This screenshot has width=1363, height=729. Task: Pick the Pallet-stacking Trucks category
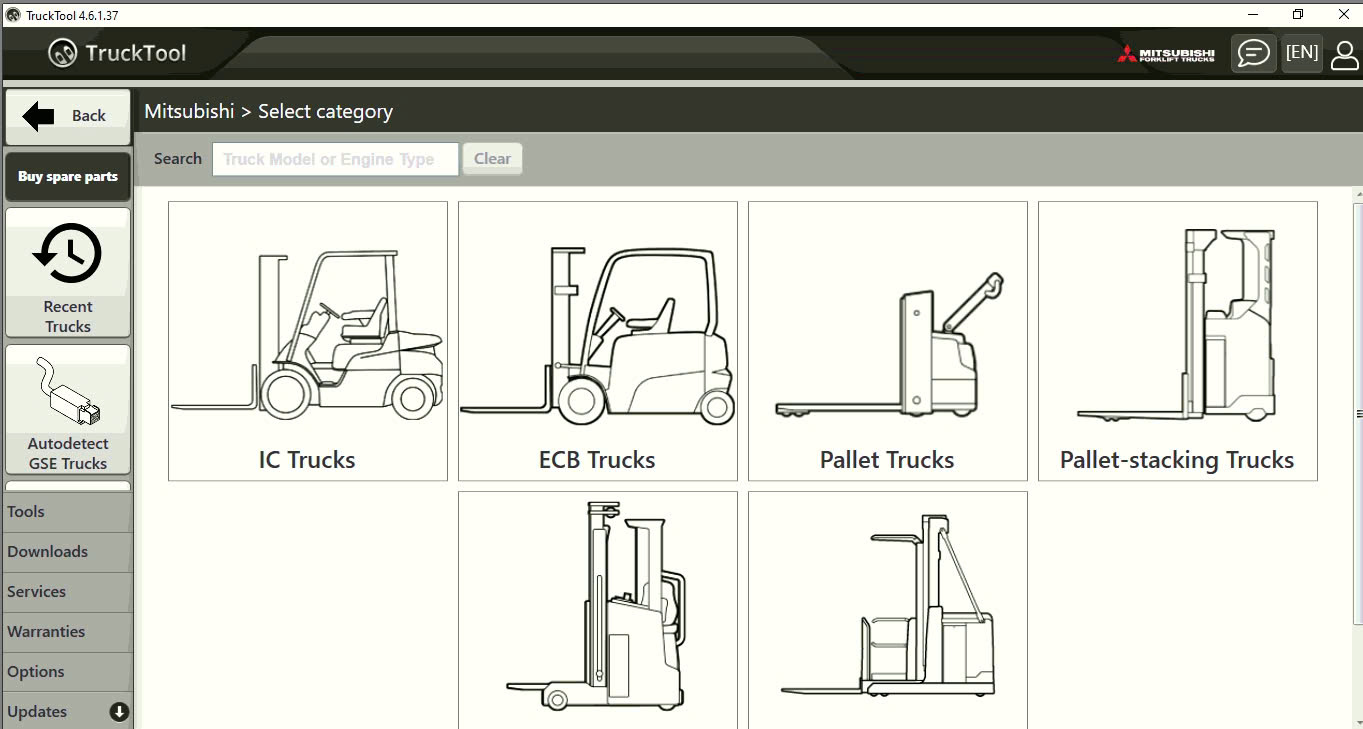1178,341
